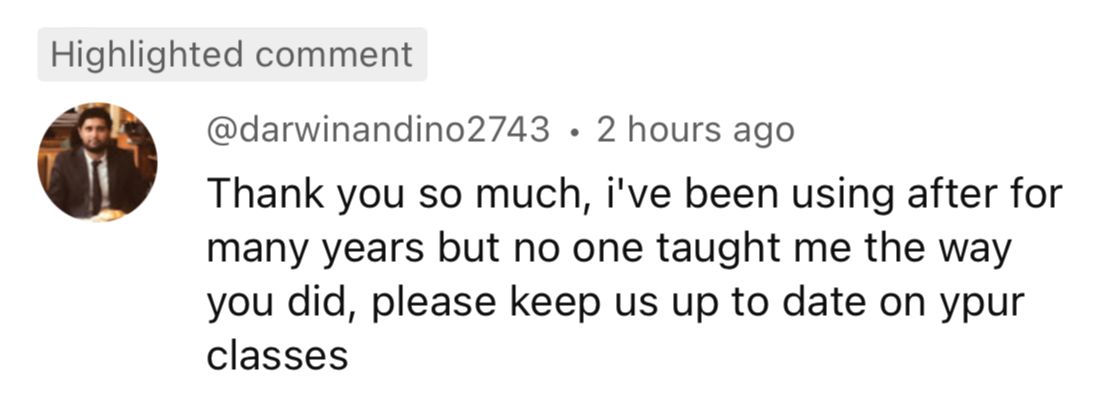The height and width of the screenshot is (413, 1097).
Task: Click the word "classes" on the last line
Action: (x=277, y=356)
